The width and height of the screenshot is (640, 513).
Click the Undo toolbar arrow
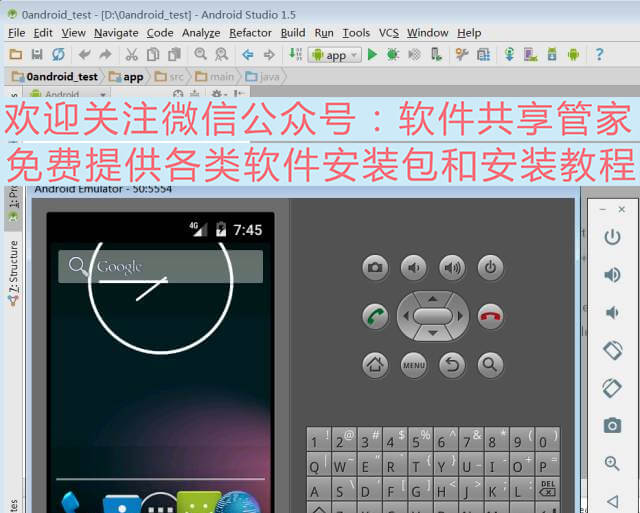(x=84, y=54)
